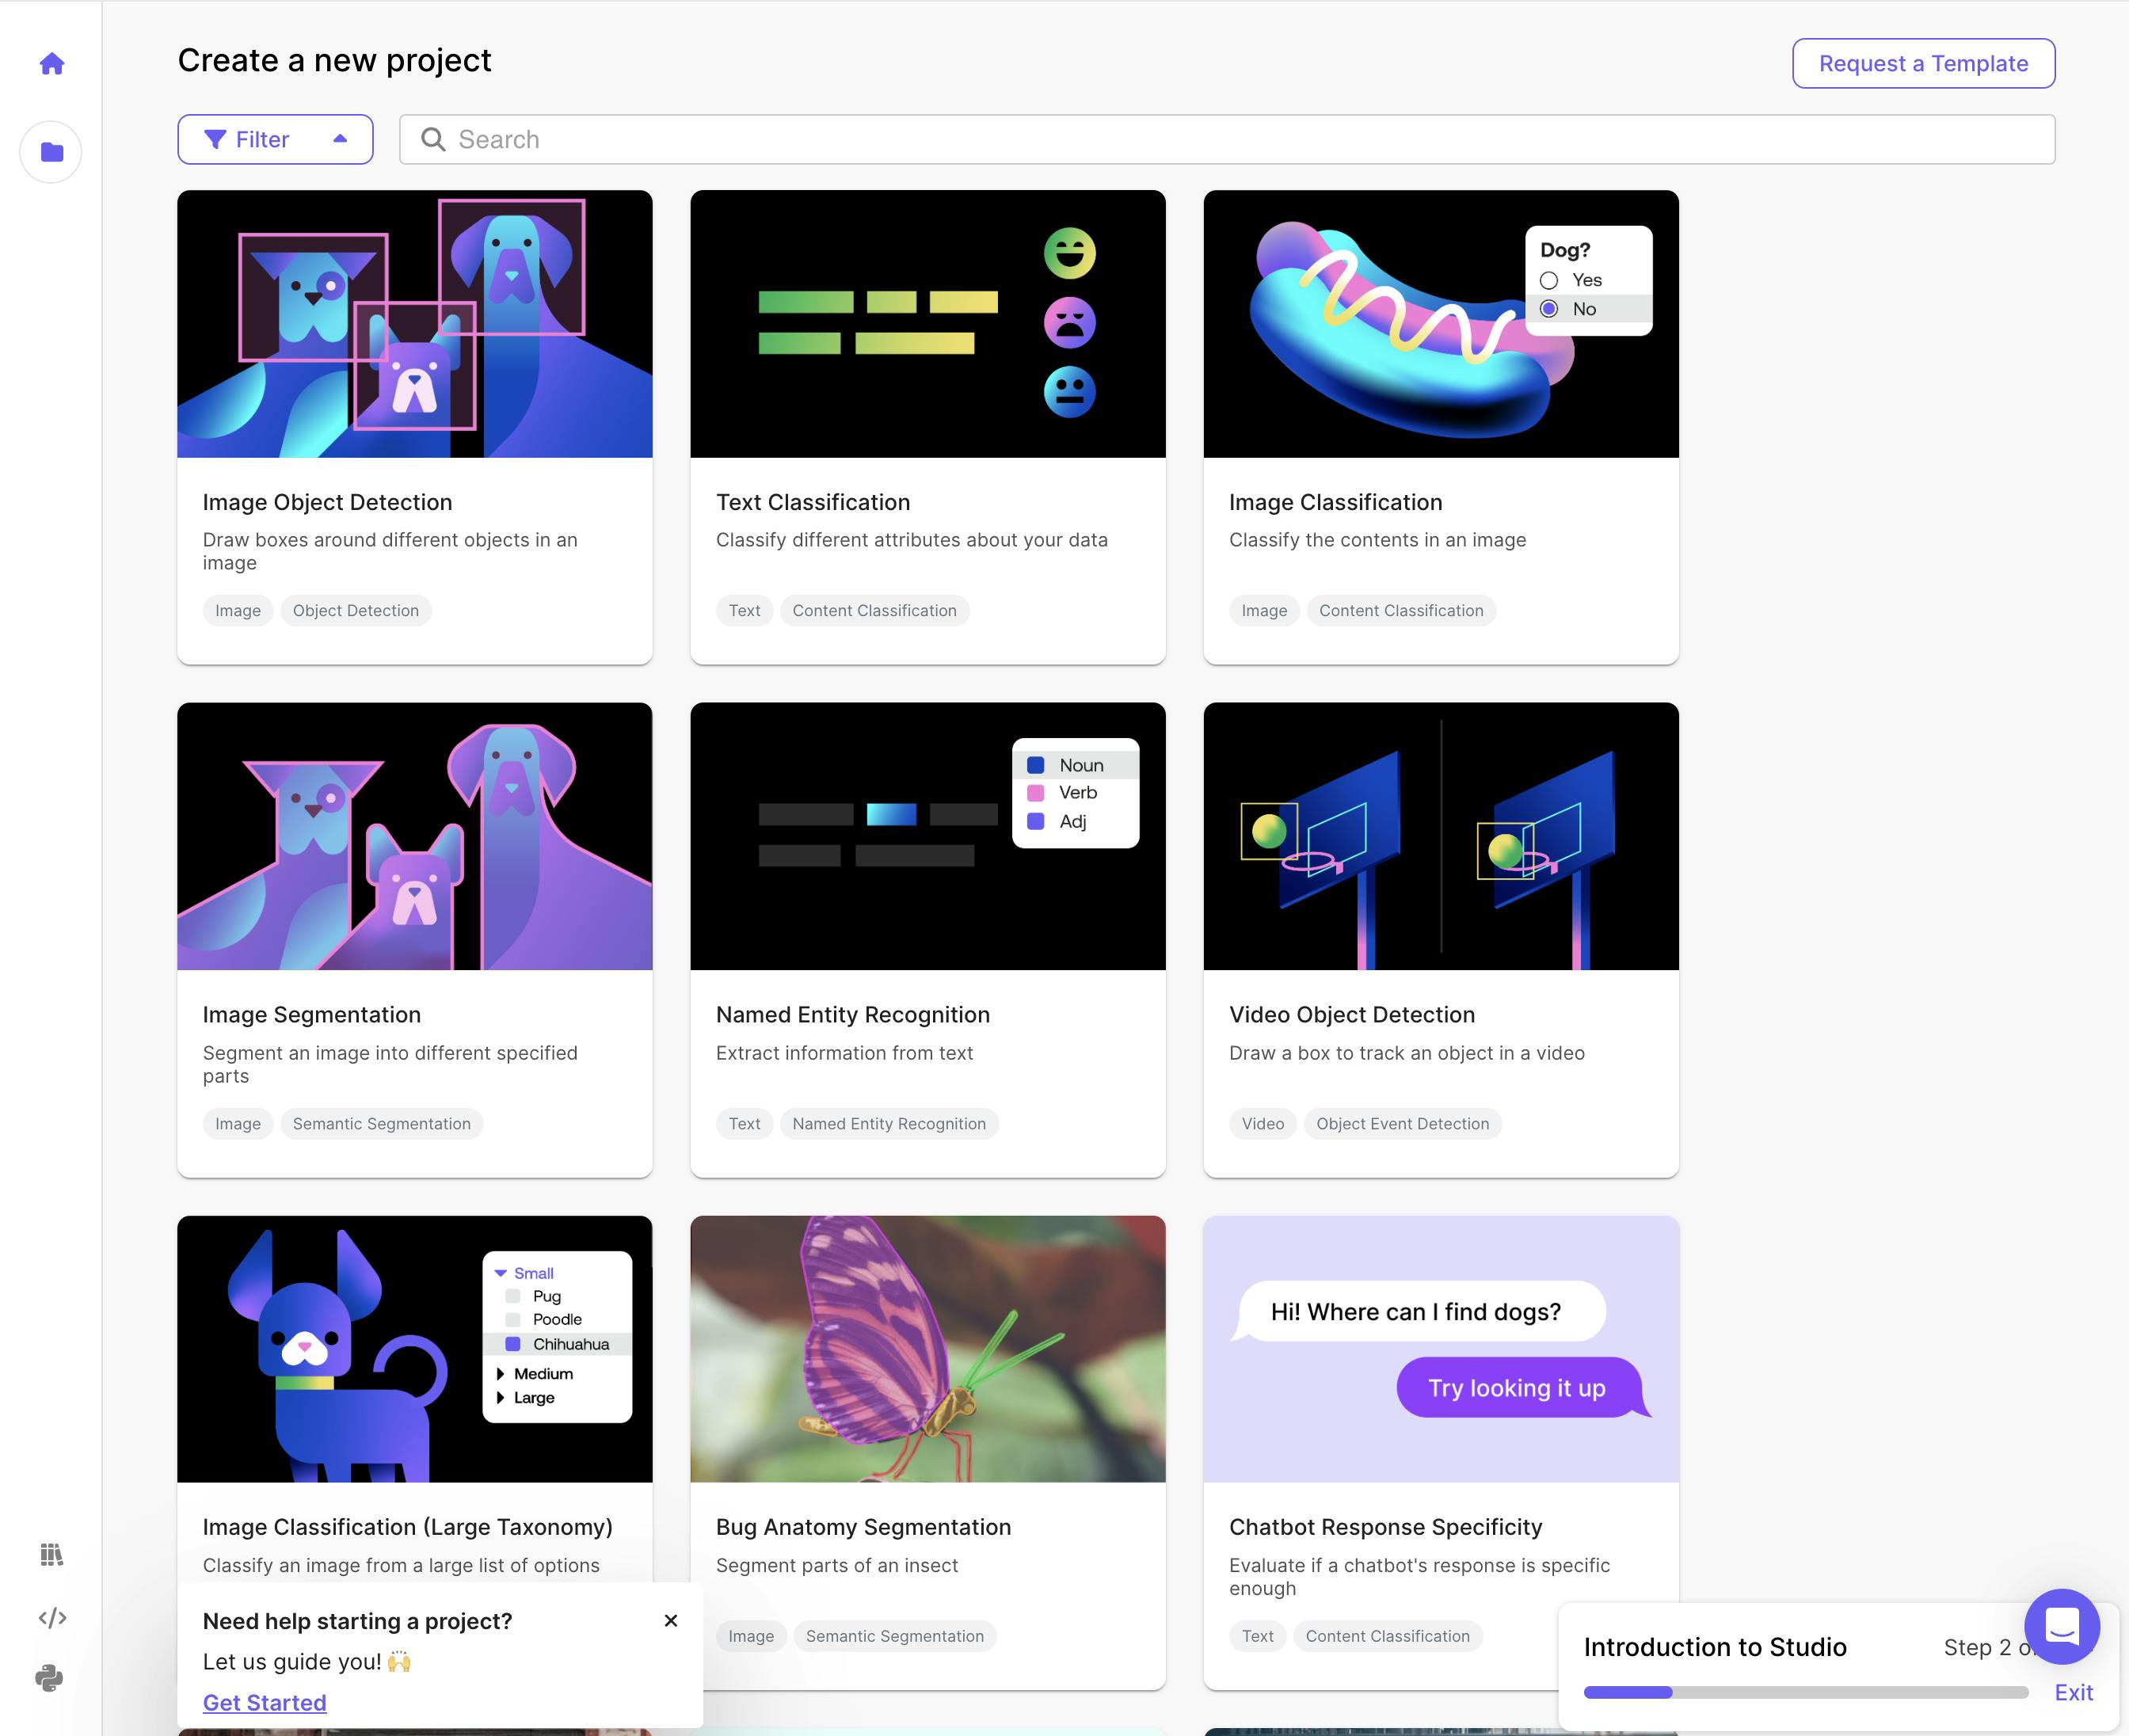Close the 'Need help starting' popup
Viewport: 2129px width, 1736px height.
click(x=671, y=1621)
